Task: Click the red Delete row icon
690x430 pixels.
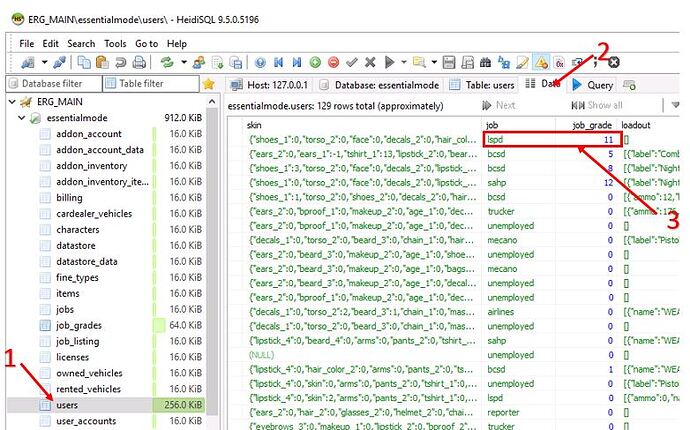Action: 334,62
